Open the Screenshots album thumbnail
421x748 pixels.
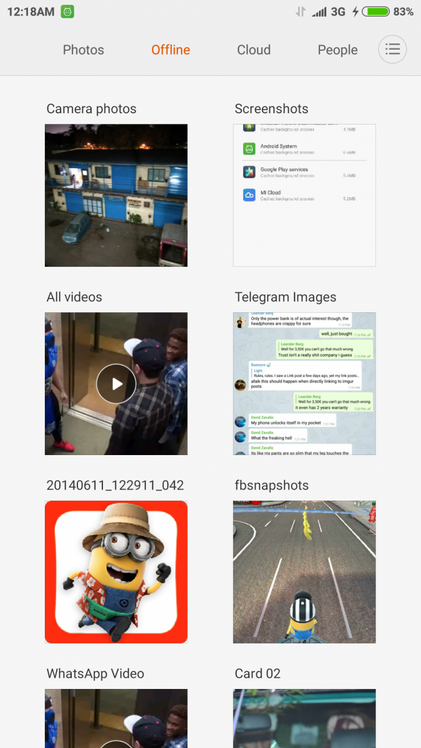tap(304, 195)
